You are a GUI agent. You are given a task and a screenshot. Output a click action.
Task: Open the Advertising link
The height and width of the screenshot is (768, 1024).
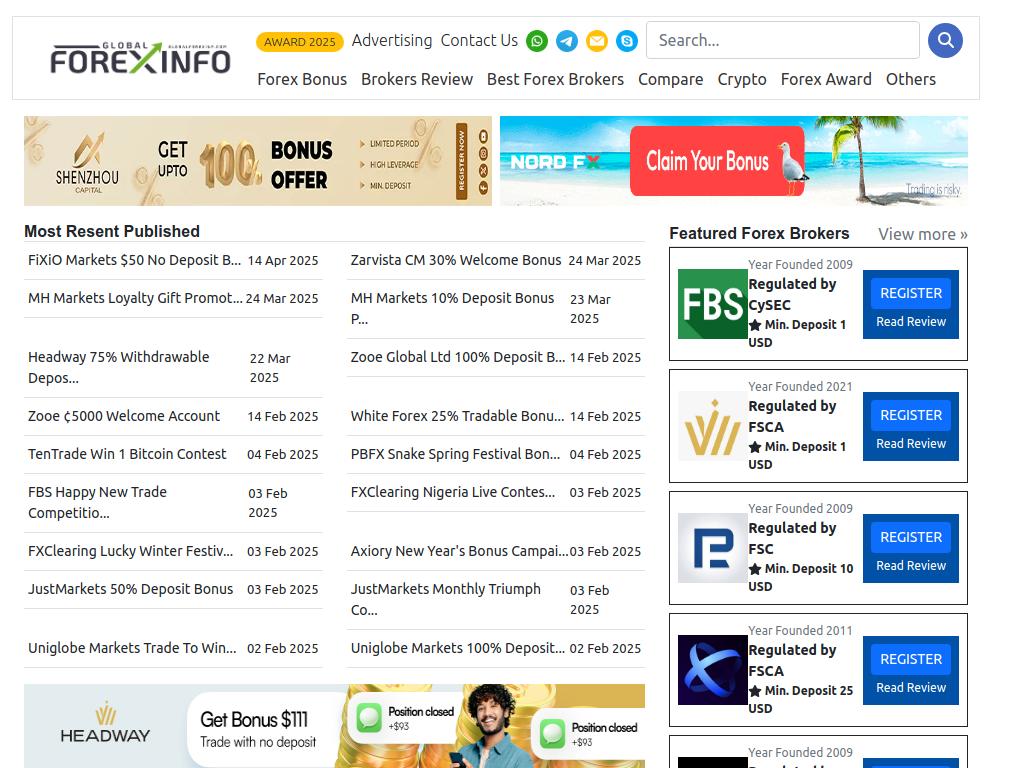click(x=392, y=40)
